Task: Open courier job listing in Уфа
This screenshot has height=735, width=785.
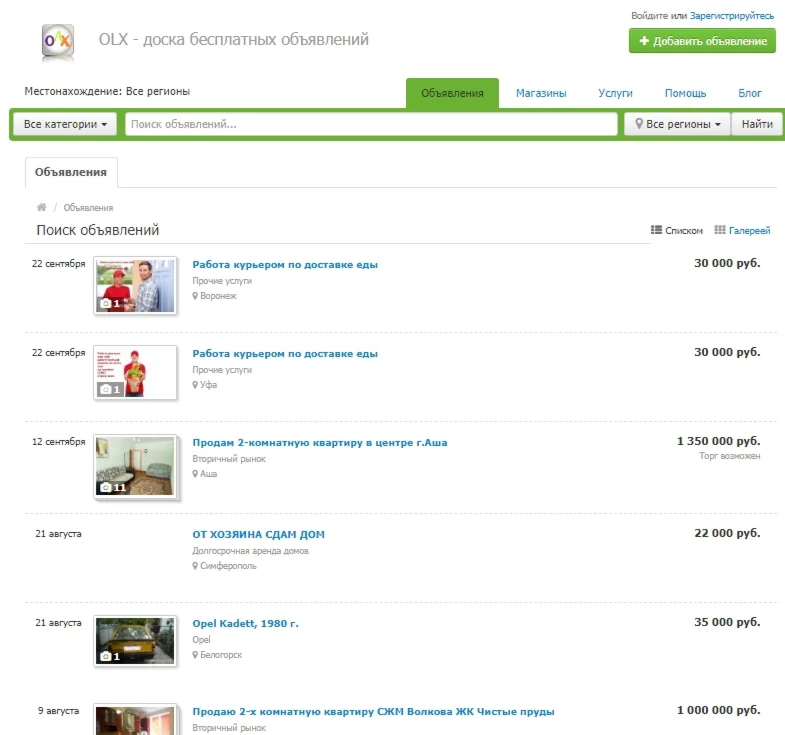Action: [285, 353]
